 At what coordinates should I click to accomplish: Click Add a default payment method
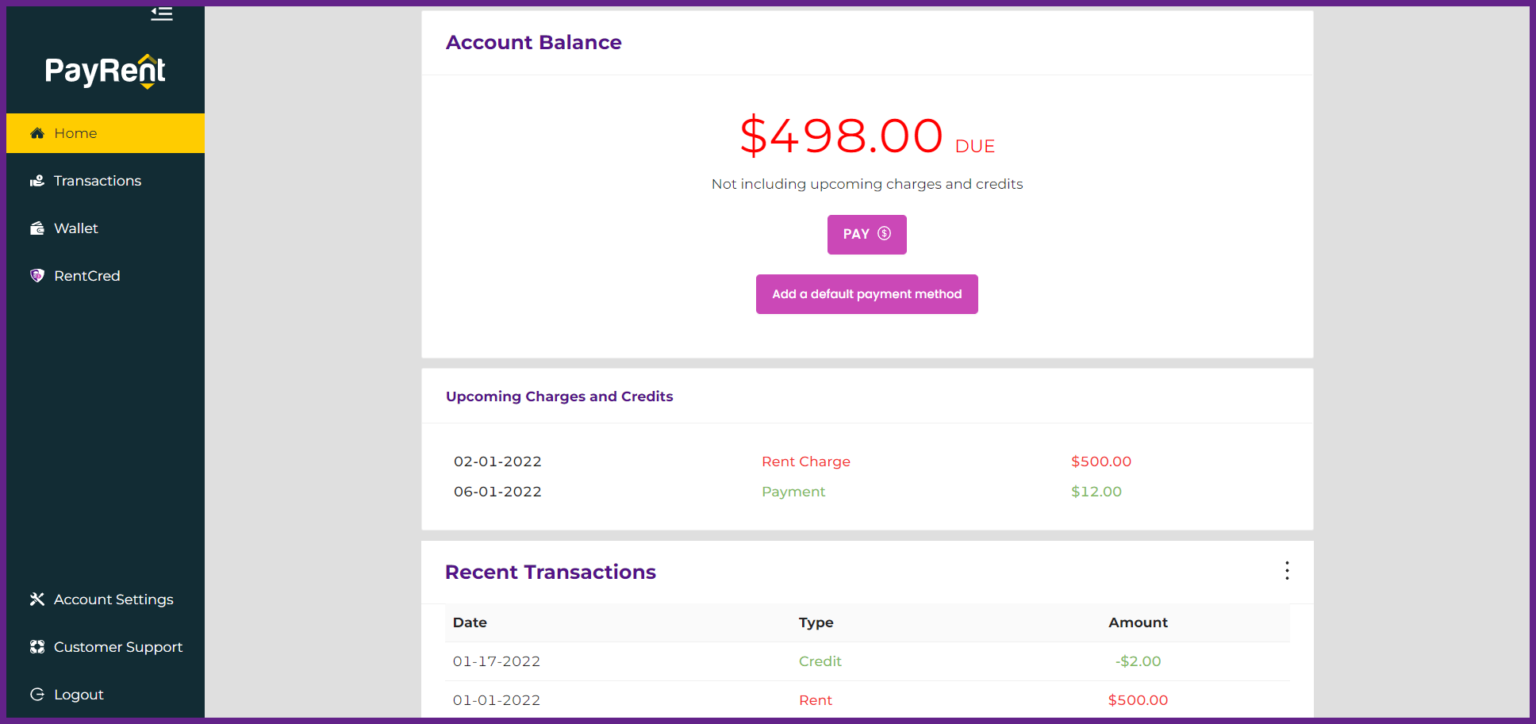(866, 293)
